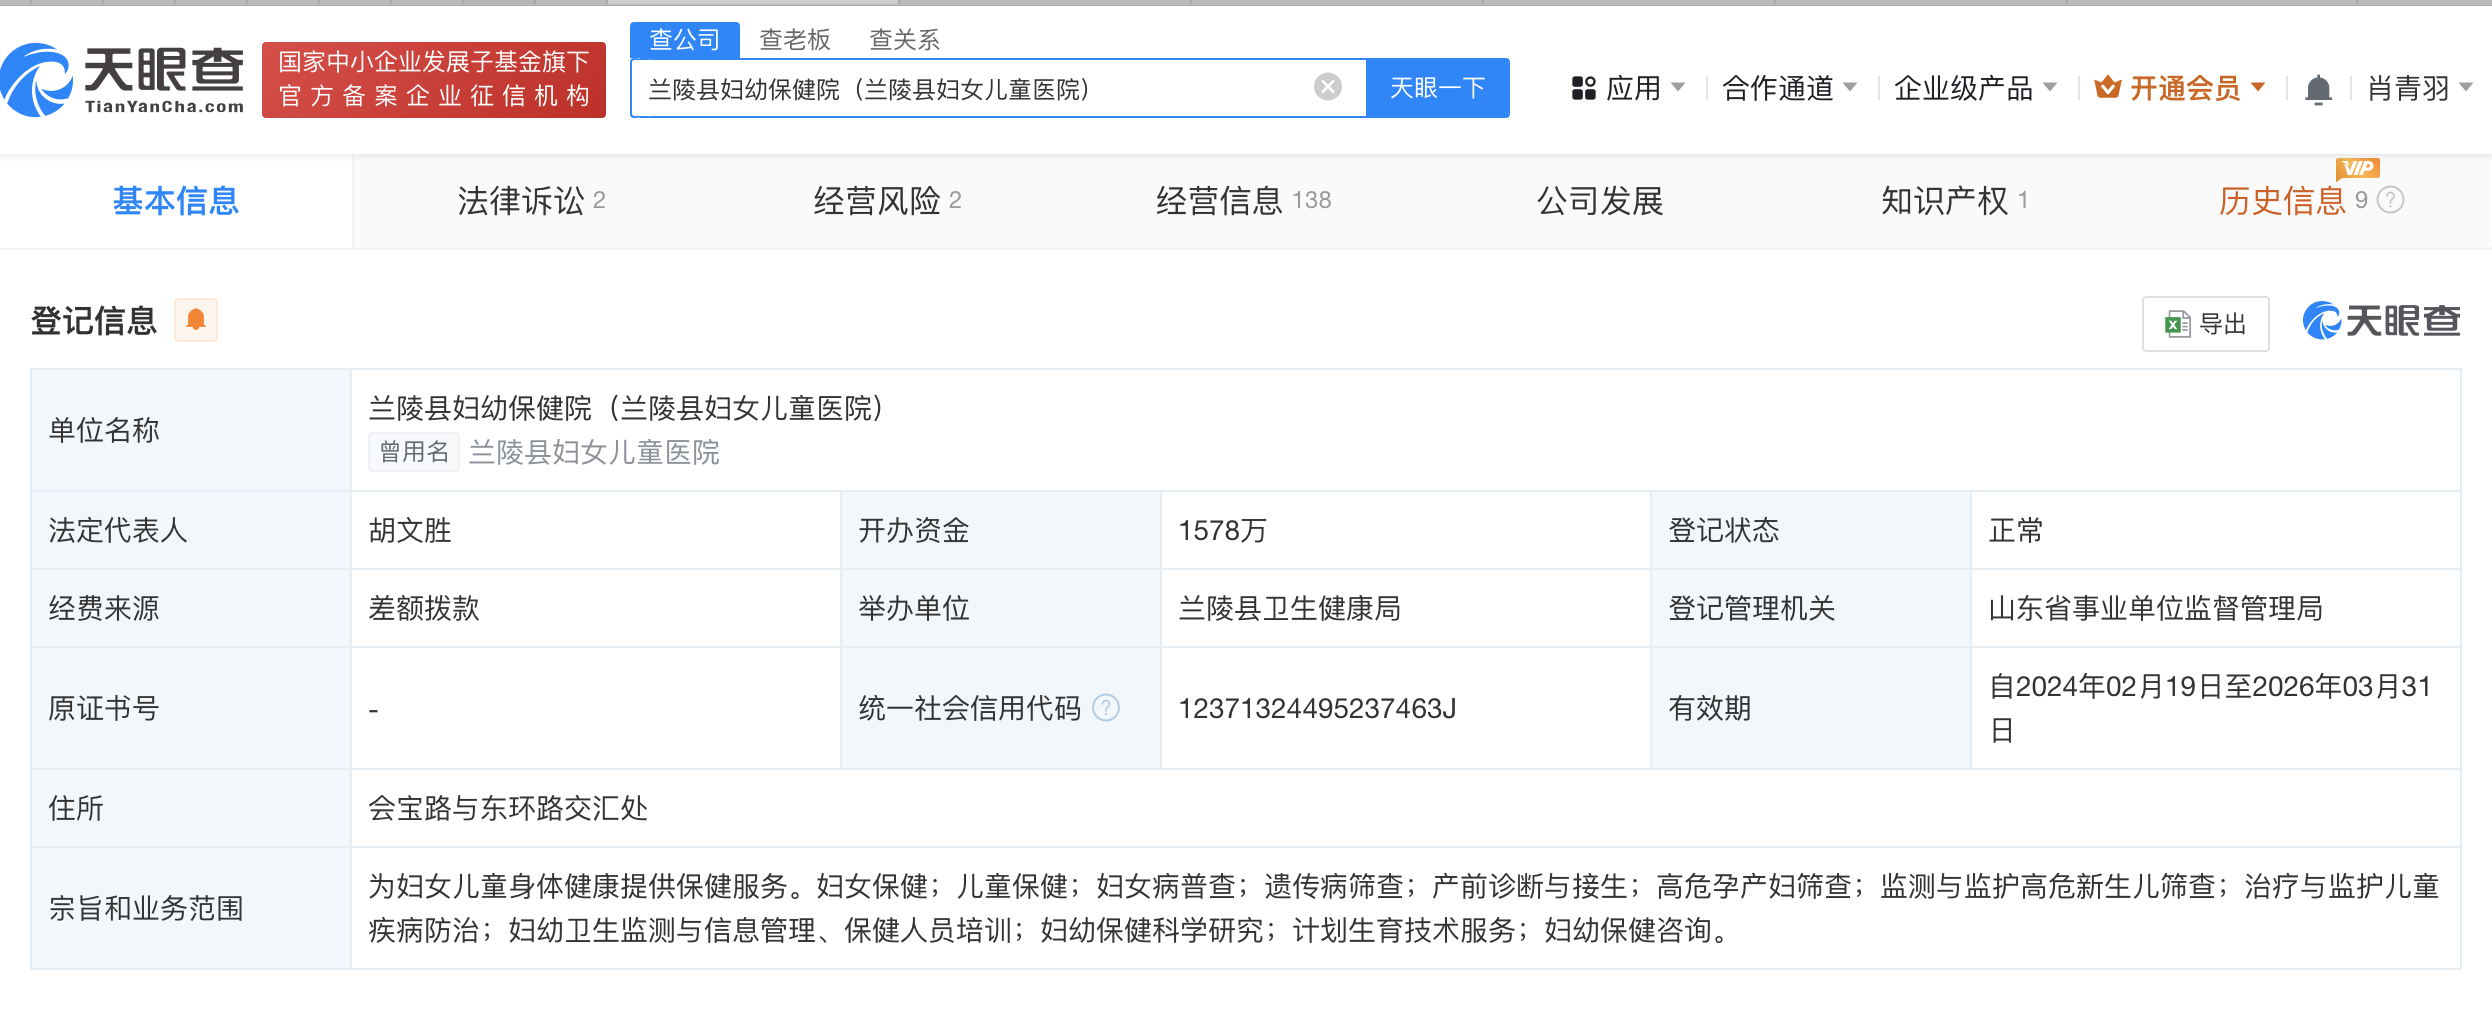Screen dimensions: 2492x1012
Task: Click the VIP badge above 历史信息
Action: [2356, 169]
